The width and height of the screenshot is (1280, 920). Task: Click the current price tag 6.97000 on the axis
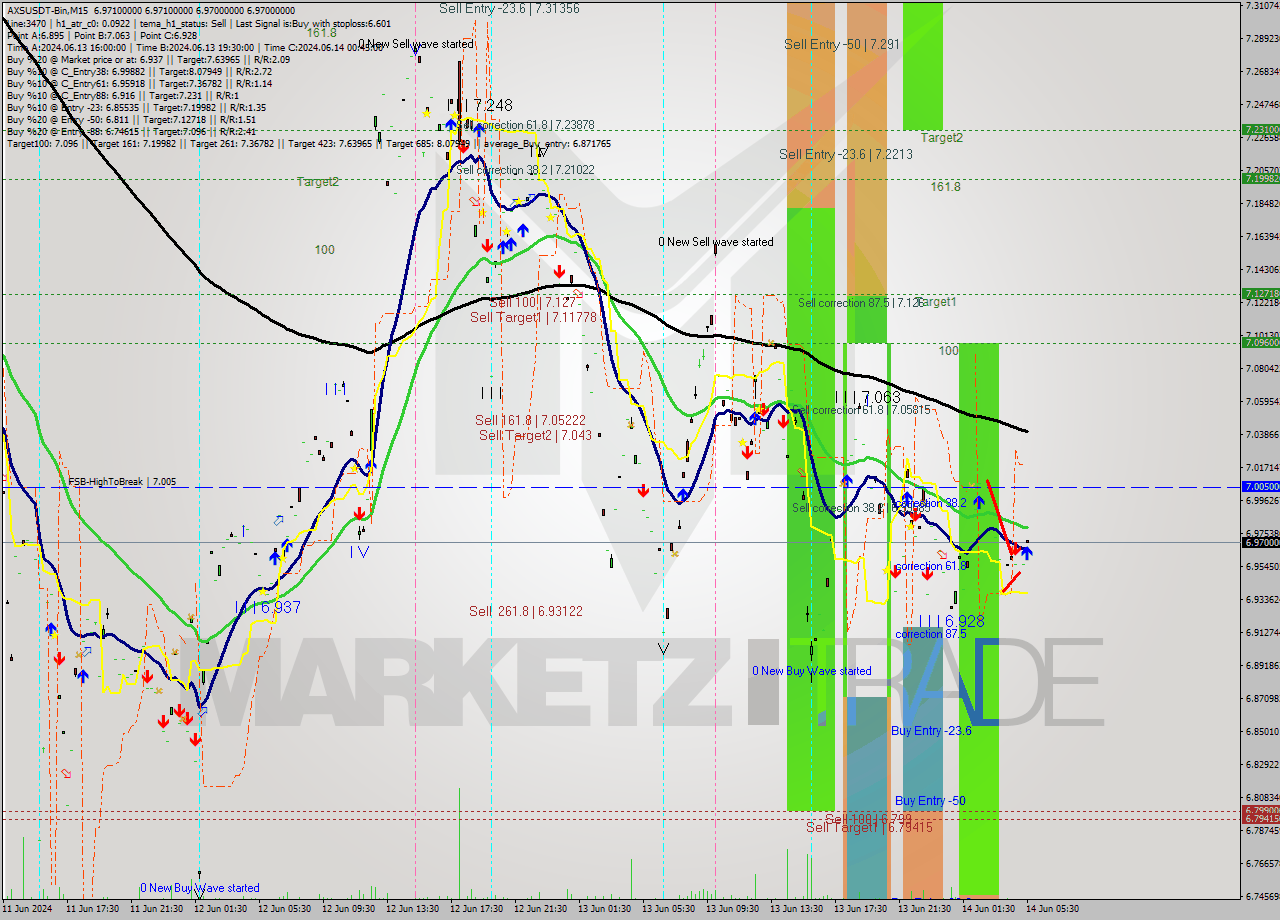click(x=1259, y=542)
